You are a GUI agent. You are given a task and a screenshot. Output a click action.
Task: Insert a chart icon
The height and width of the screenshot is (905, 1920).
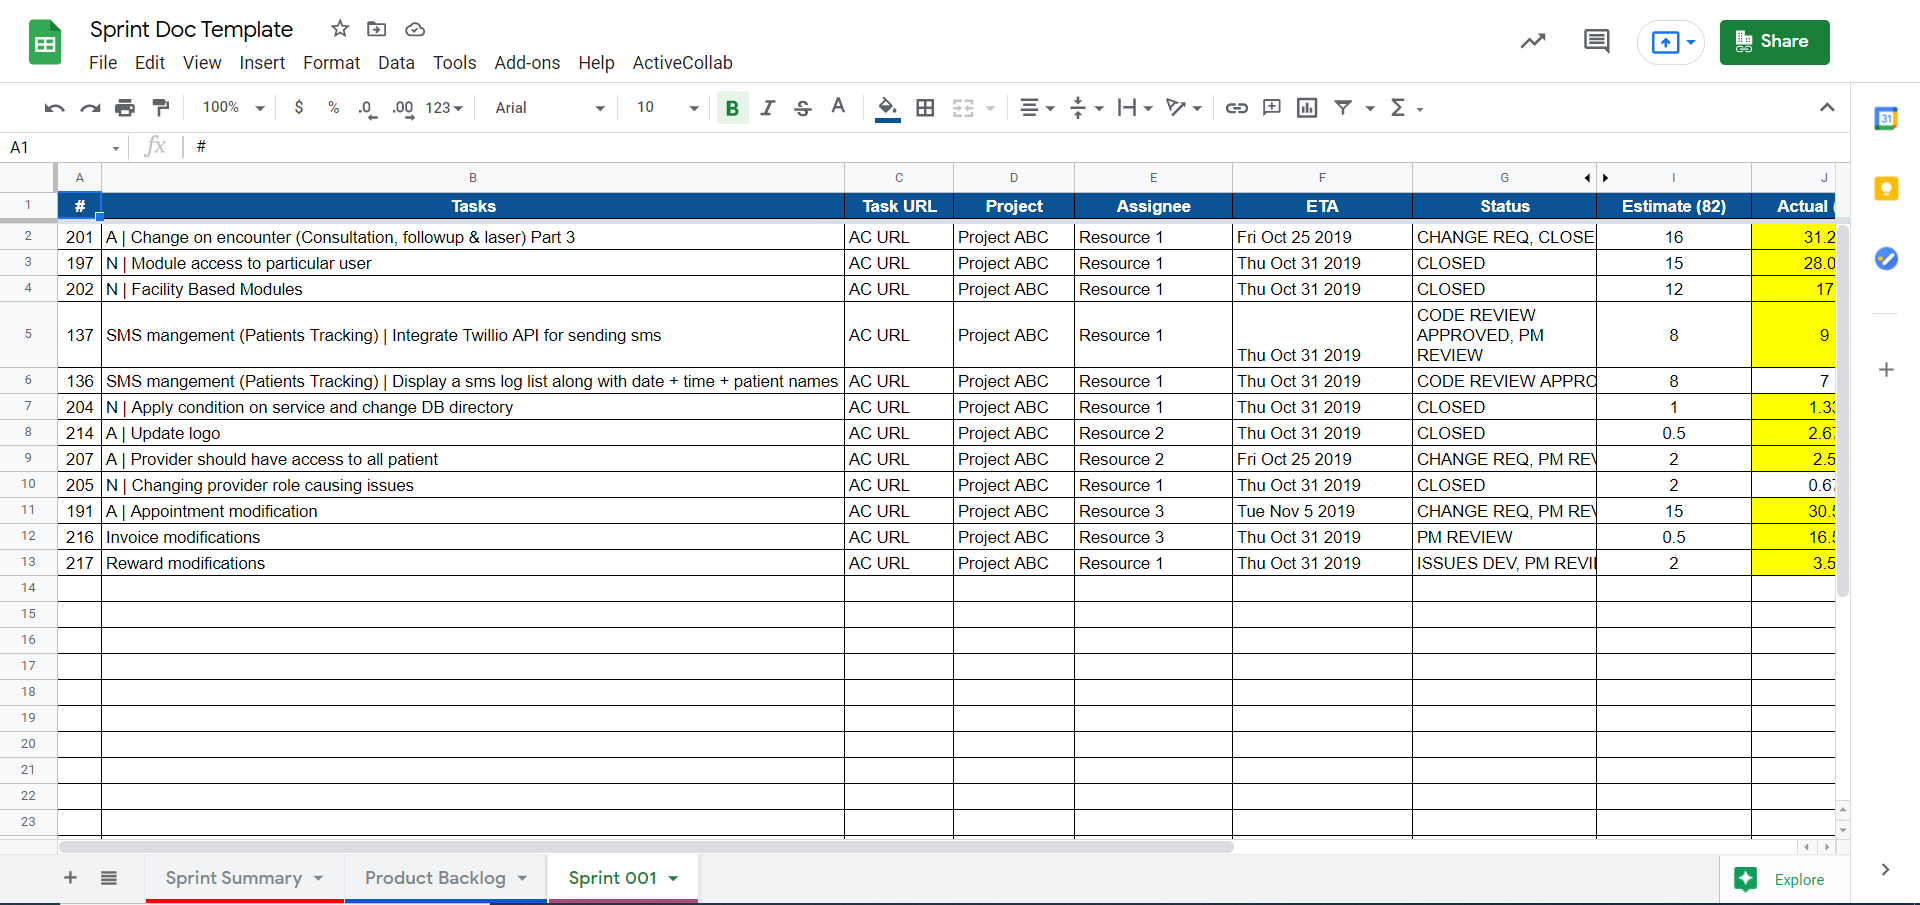click(1307, 108)
